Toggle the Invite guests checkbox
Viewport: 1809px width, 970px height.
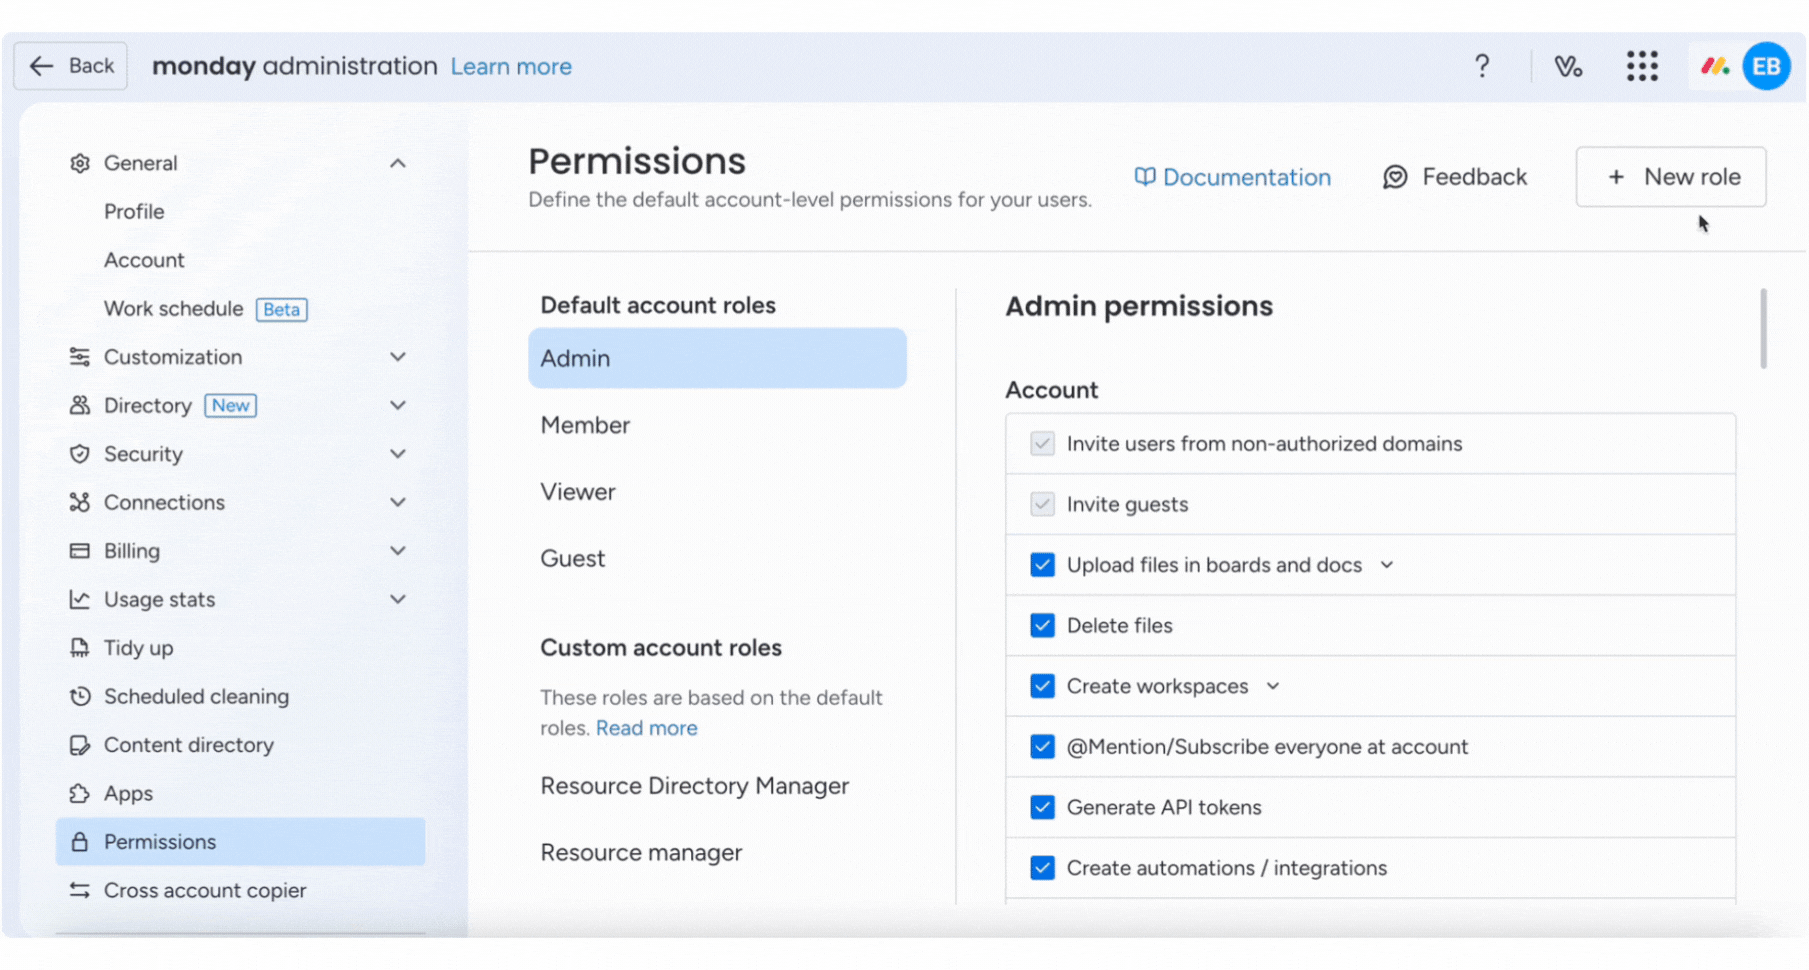[x=1042, y=504]
